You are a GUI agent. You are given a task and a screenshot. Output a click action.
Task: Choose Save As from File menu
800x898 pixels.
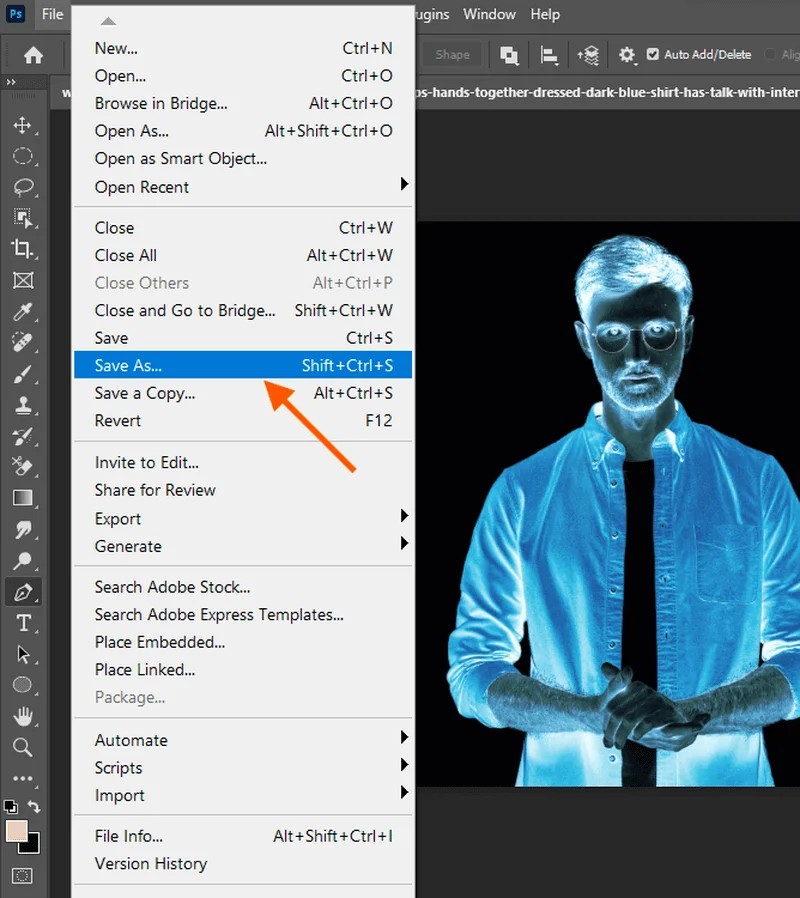point(243,365)
